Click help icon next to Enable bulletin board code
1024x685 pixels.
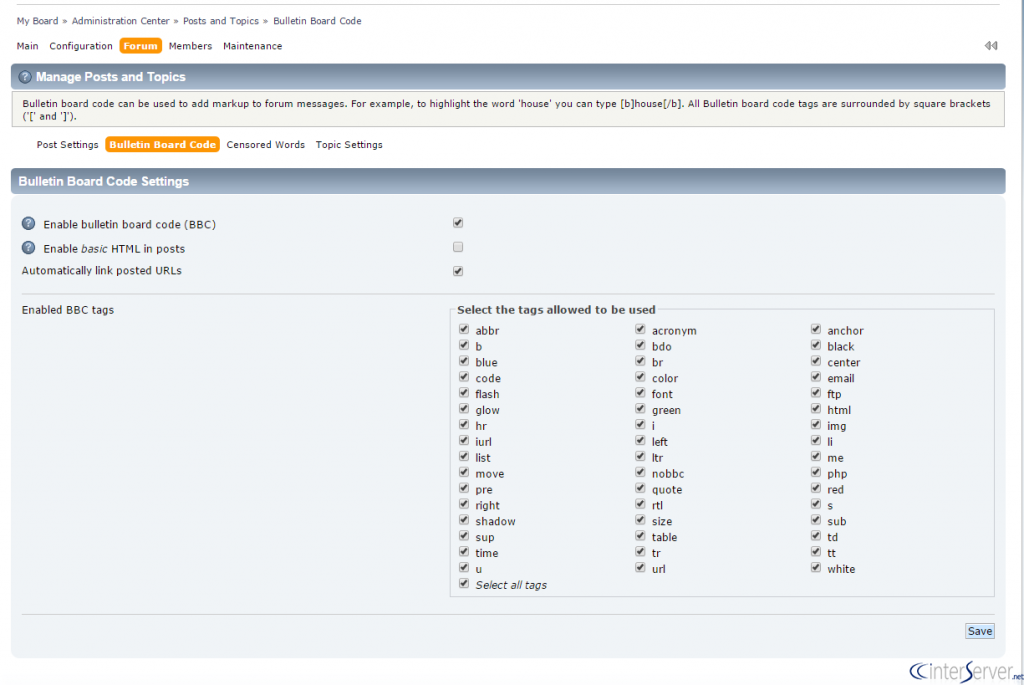[x=29, y=224]
